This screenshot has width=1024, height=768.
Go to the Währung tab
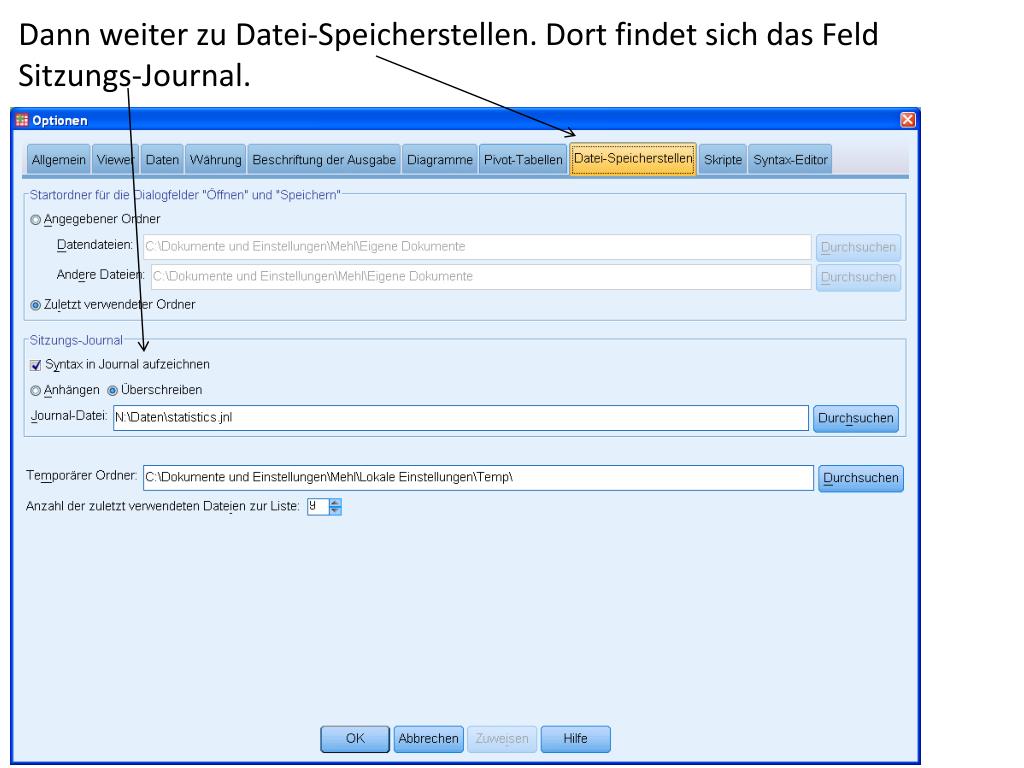pos(216,160)
